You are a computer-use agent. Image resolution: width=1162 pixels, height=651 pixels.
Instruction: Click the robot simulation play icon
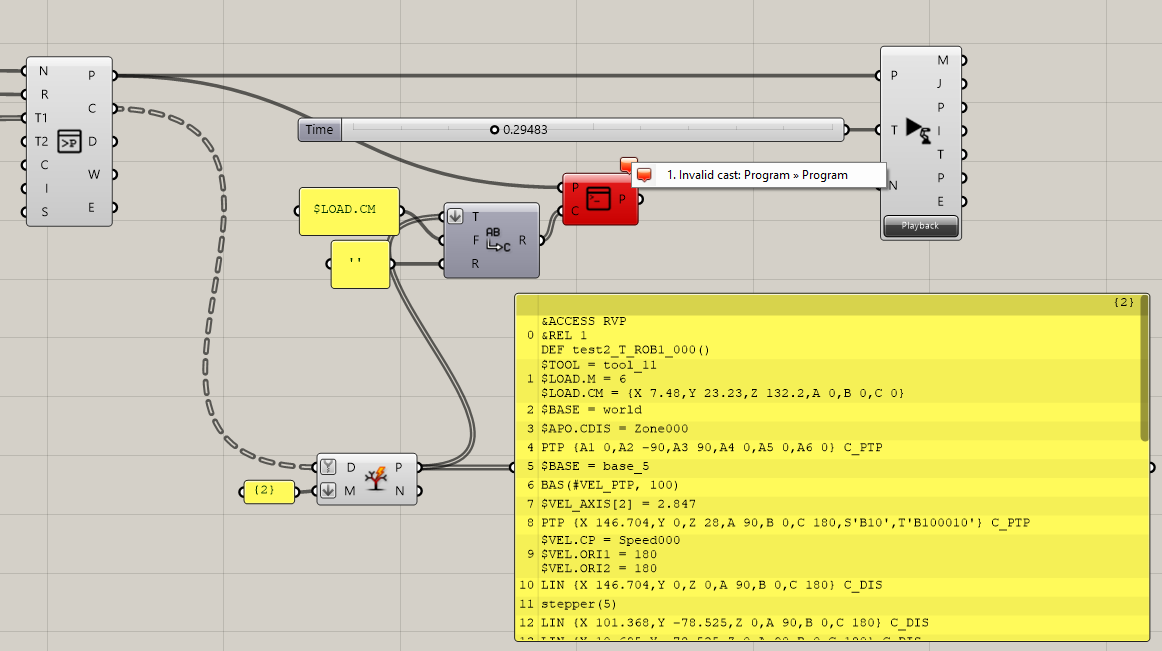click(x=918, y=130)
